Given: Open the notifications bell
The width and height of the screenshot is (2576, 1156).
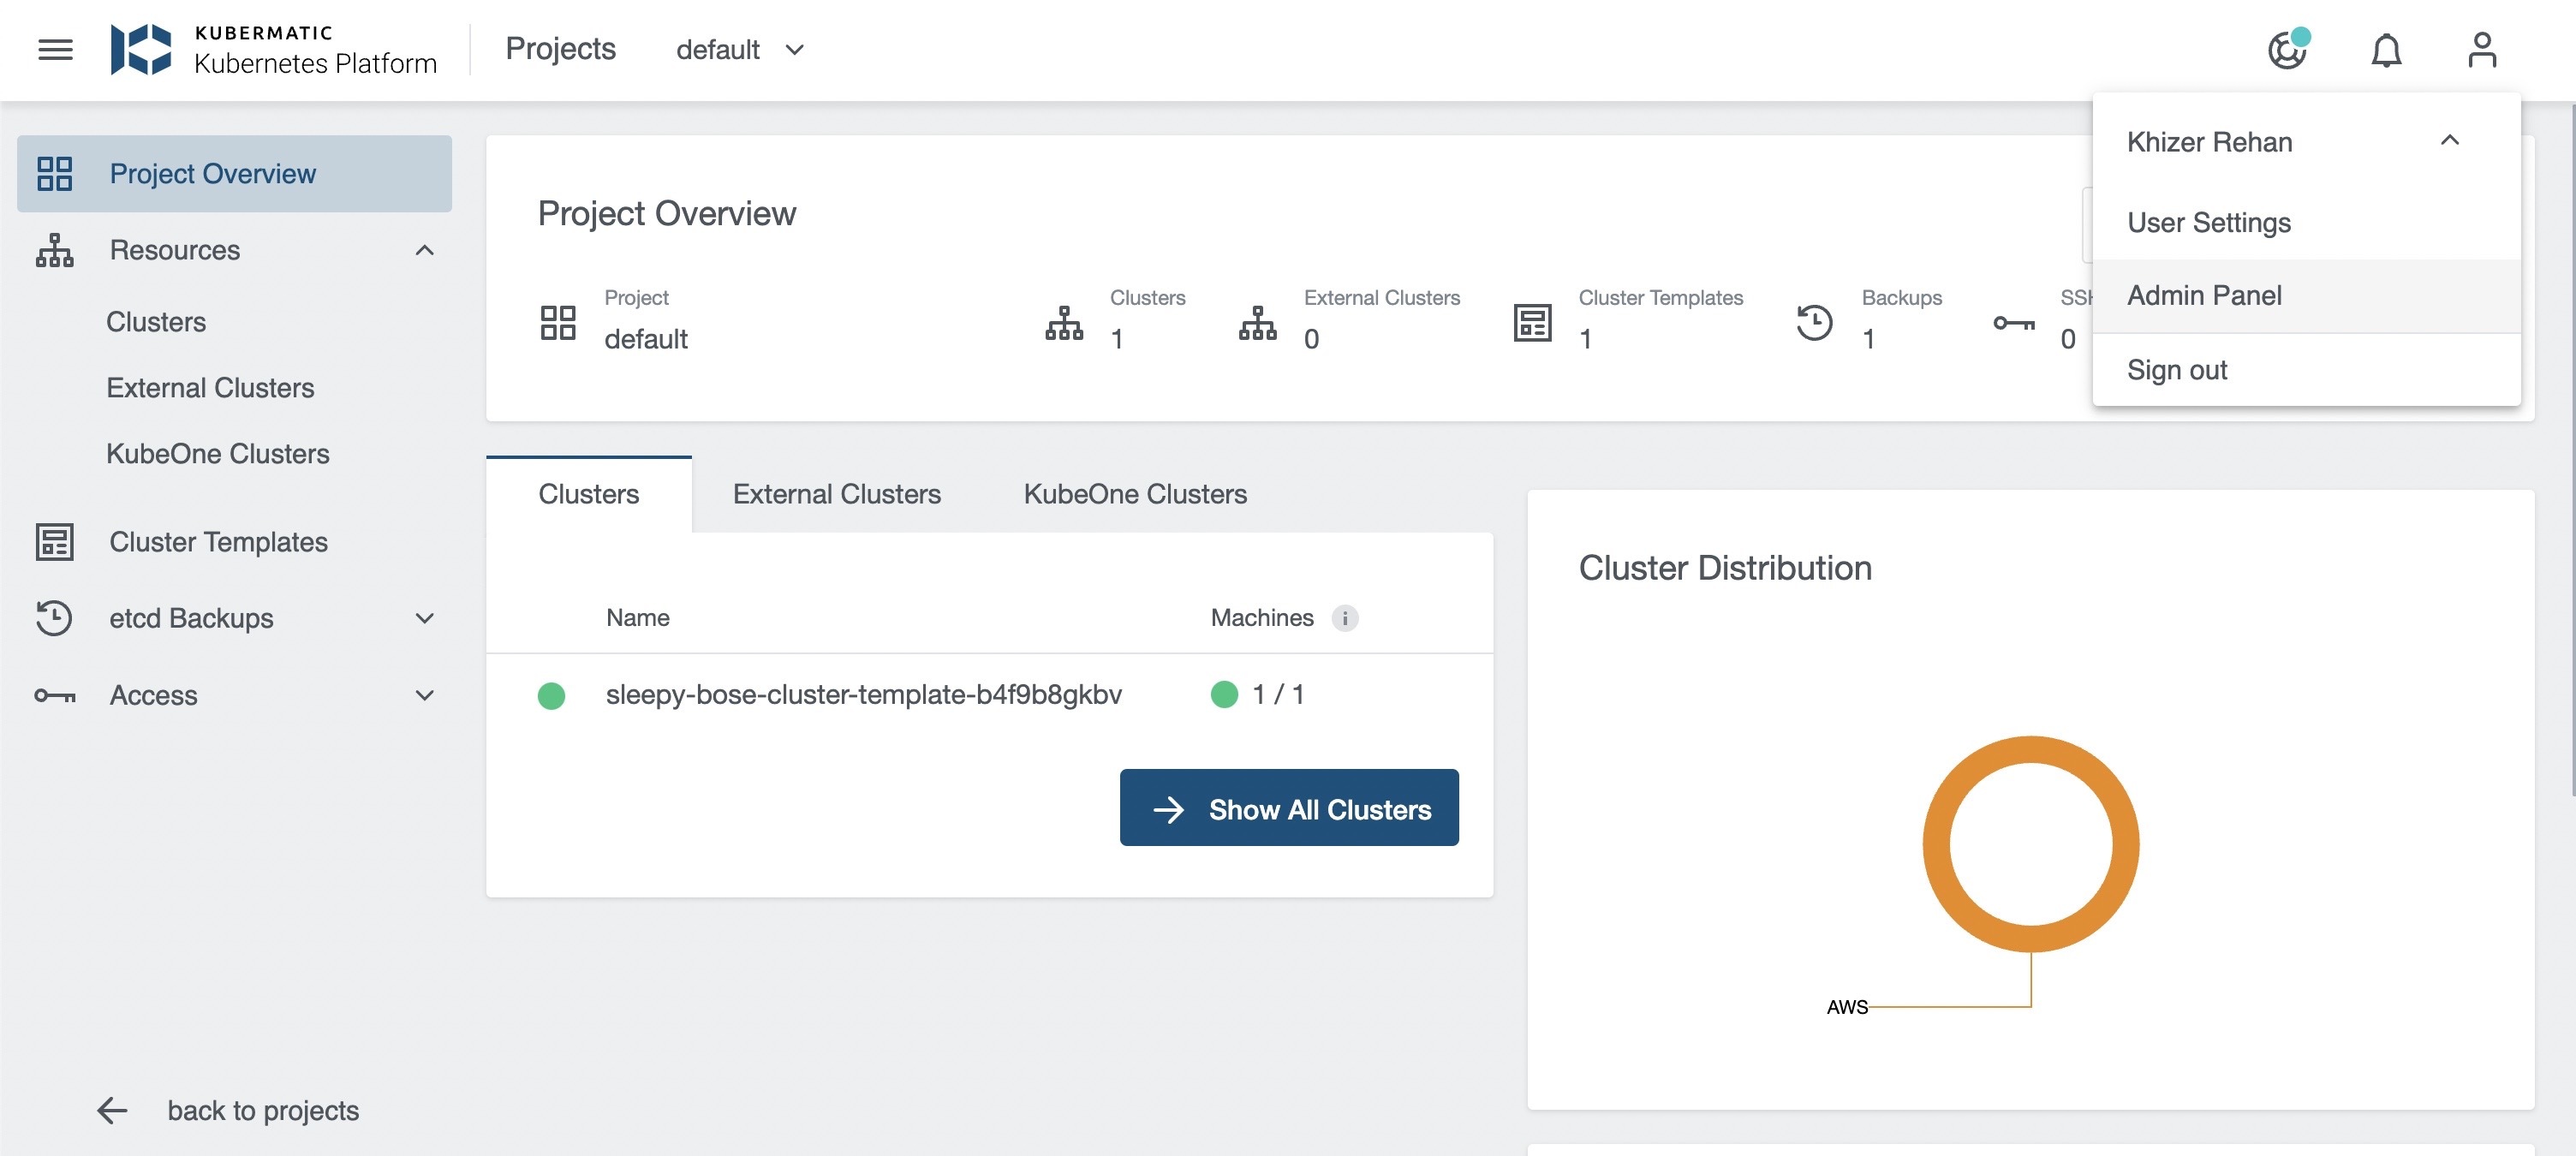Looking at the screenshot, I should click(x=2386, y=50).
